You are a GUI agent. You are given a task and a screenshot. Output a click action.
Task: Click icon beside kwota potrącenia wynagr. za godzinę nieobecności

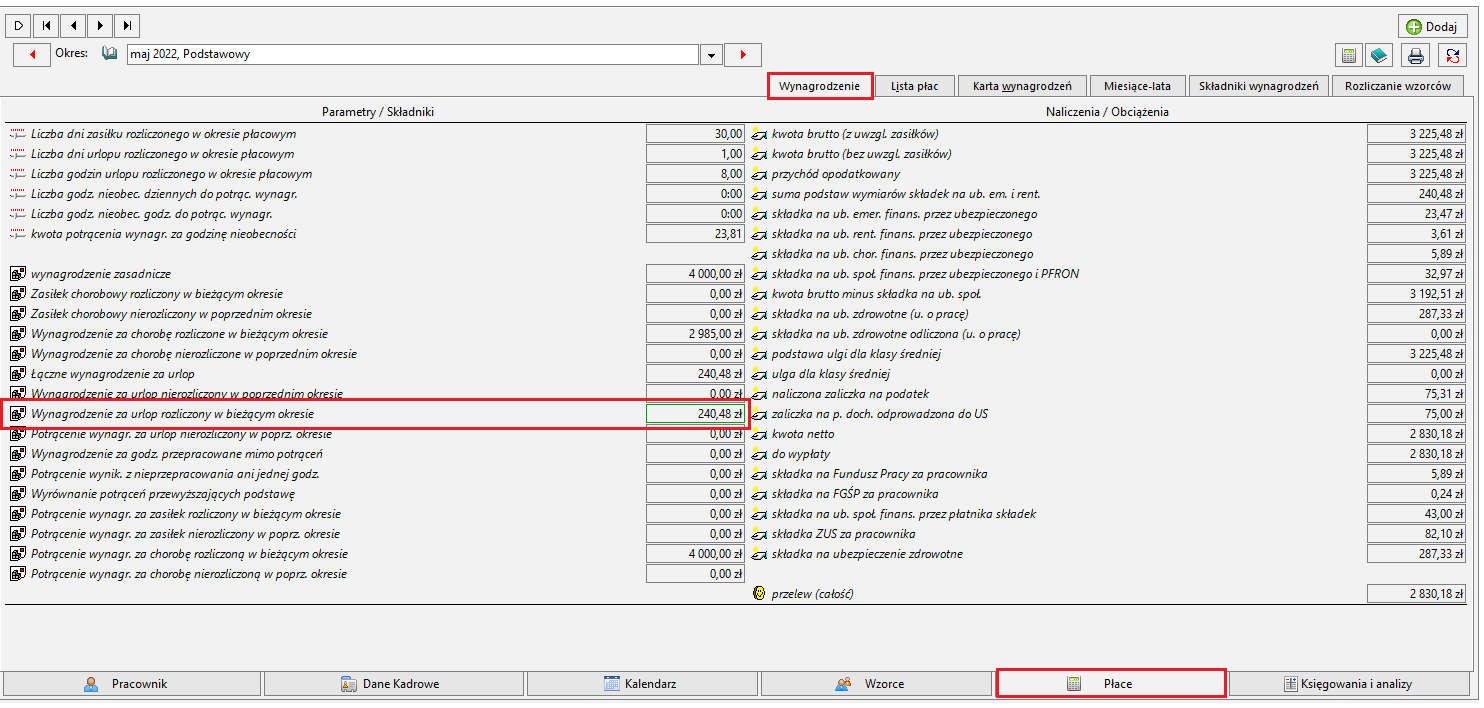(17, 234)
